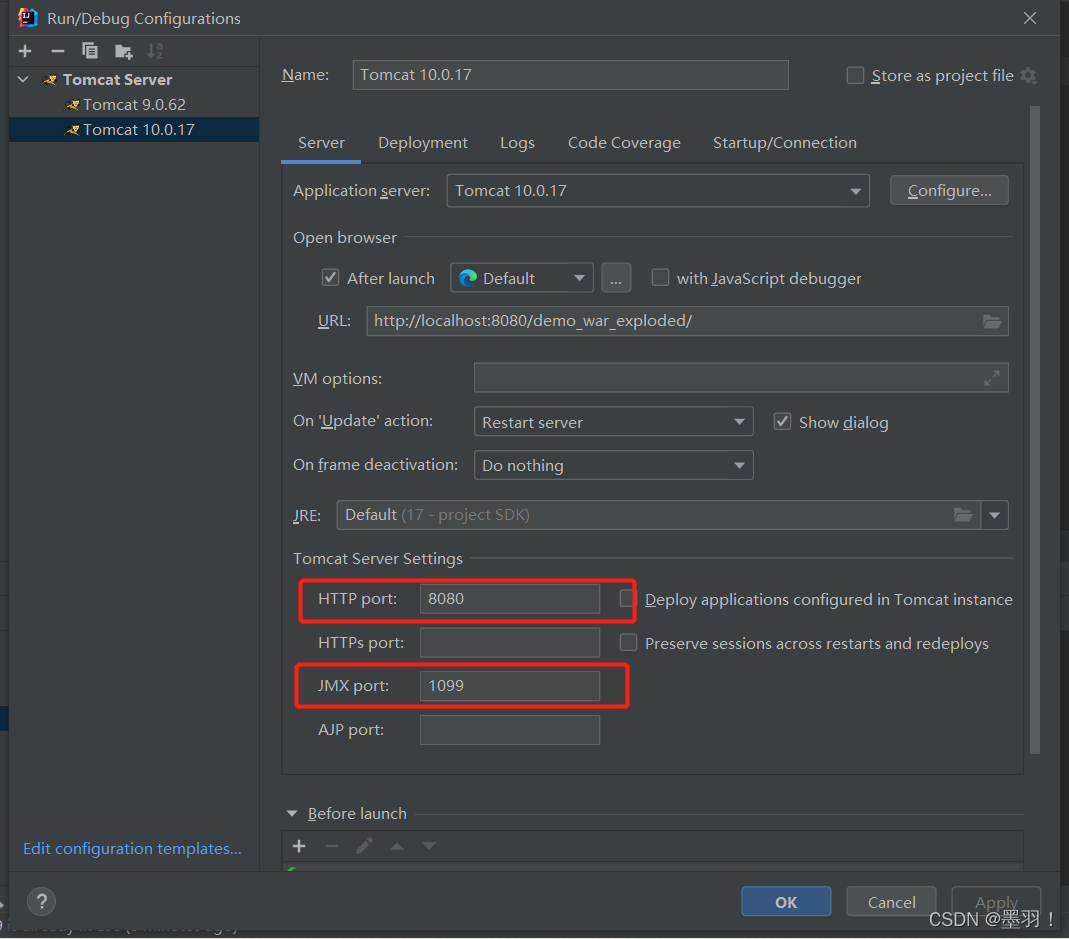The height and width of the screenshot is (939, 1069).
Task: Remove the Before launch task
Action: click(332, 846)
